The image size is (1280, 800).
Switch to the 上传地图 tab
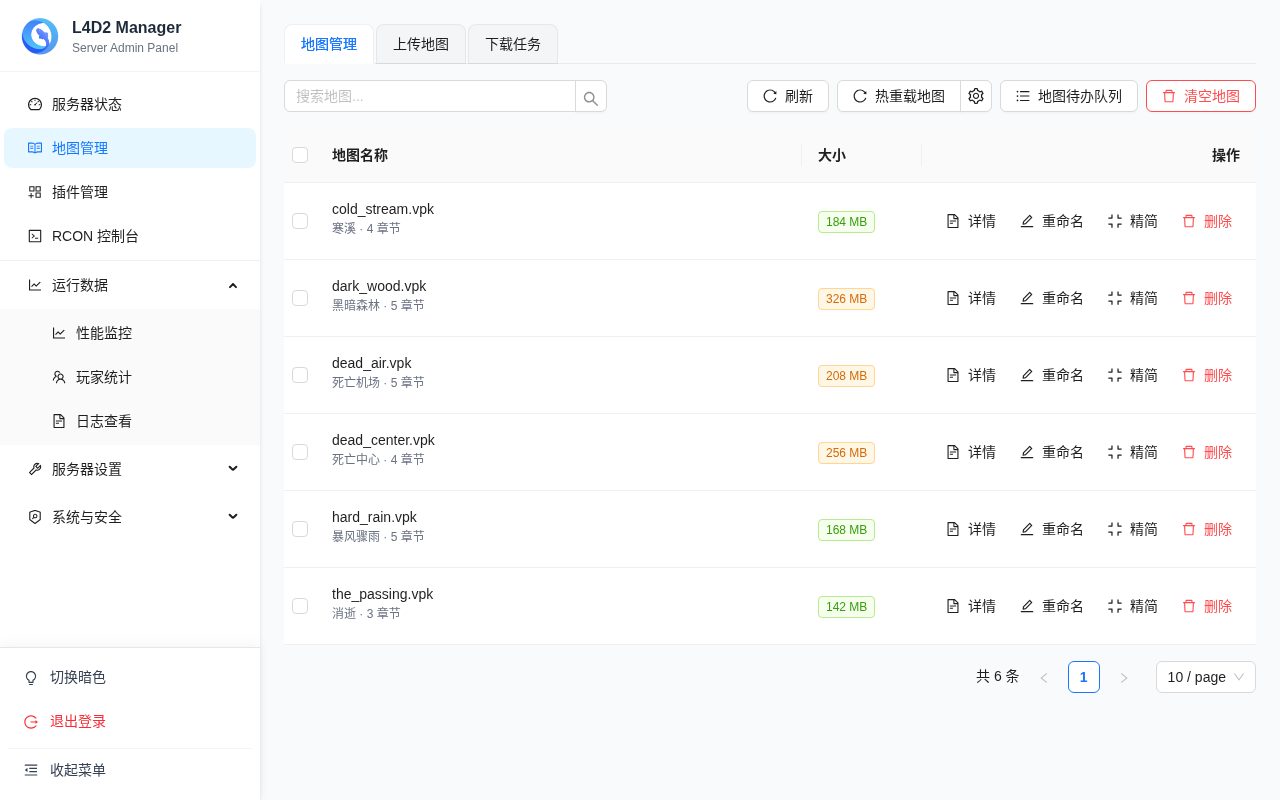[x=421, y=44]
